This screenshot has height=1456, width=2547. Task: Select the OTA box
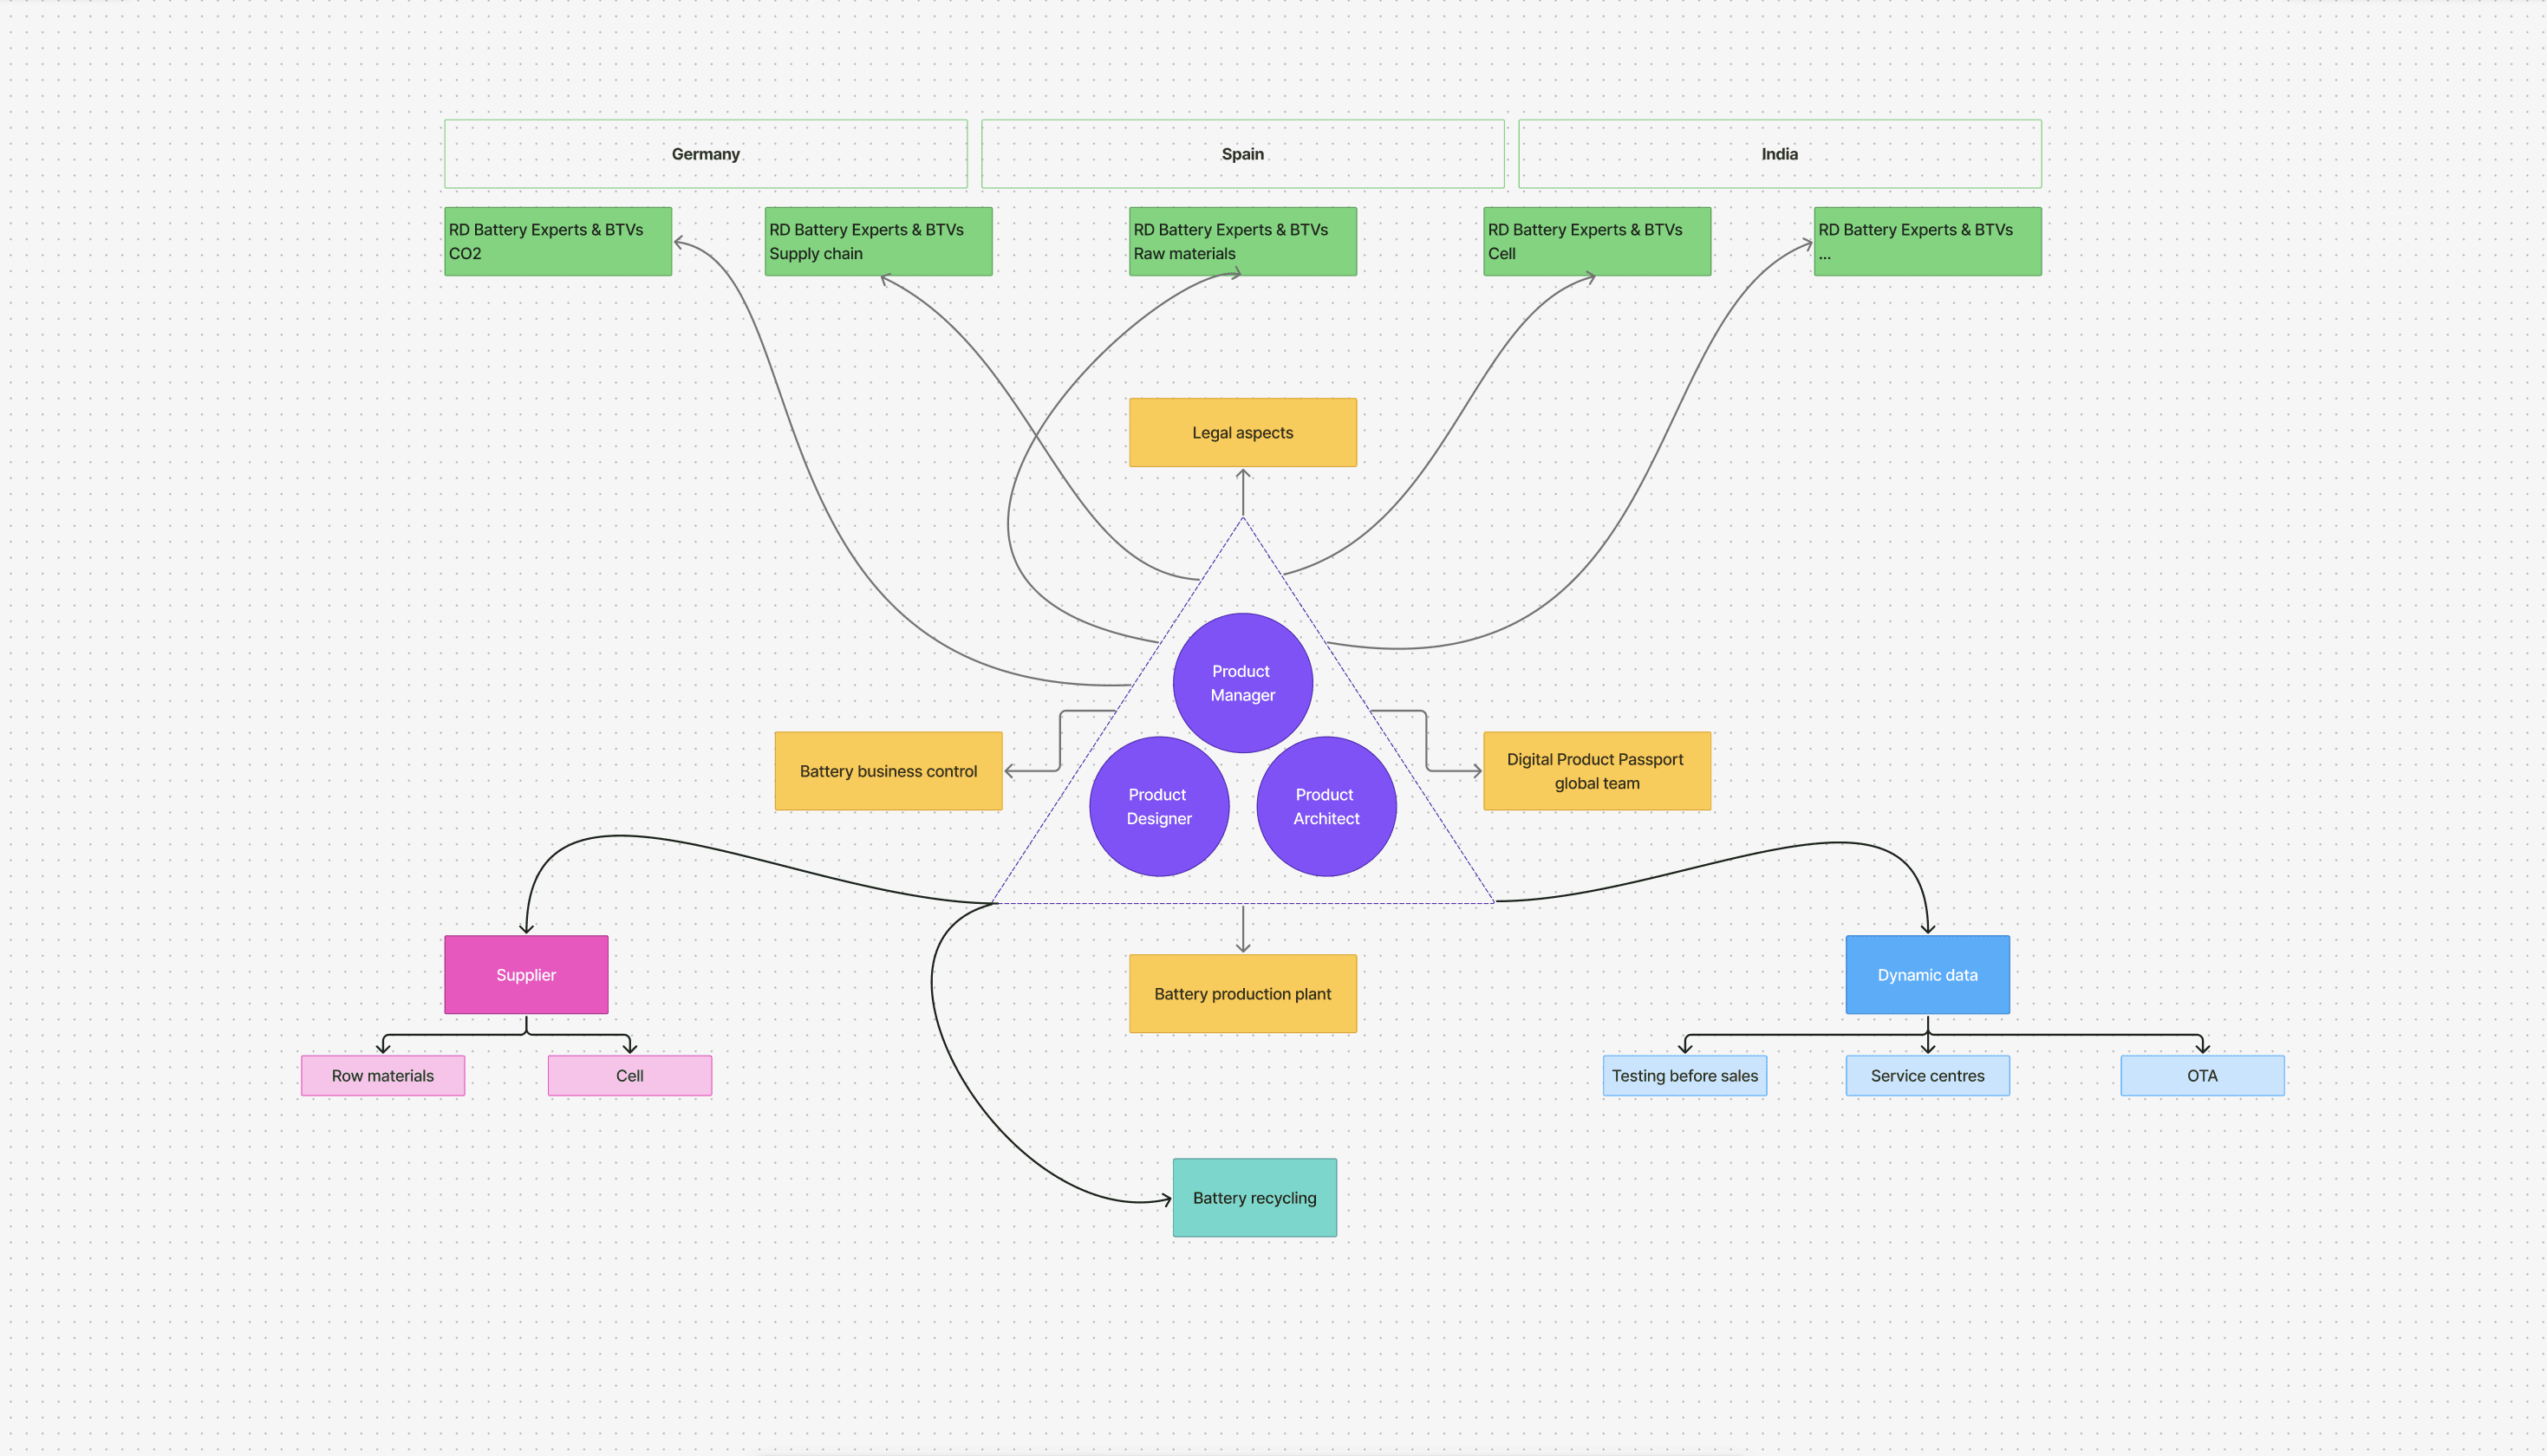click(2202, 1076)
